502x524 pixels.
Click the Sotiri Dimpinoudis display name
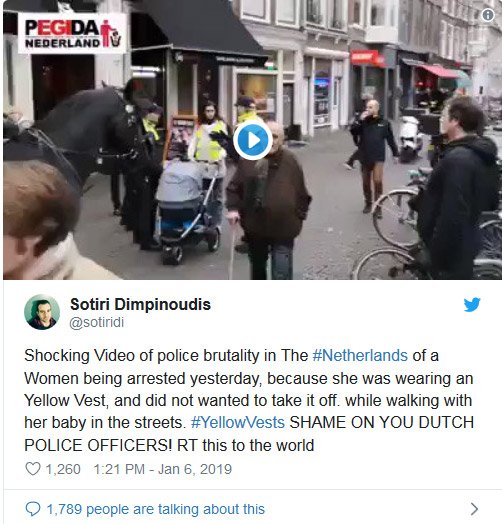click(140, 304)
